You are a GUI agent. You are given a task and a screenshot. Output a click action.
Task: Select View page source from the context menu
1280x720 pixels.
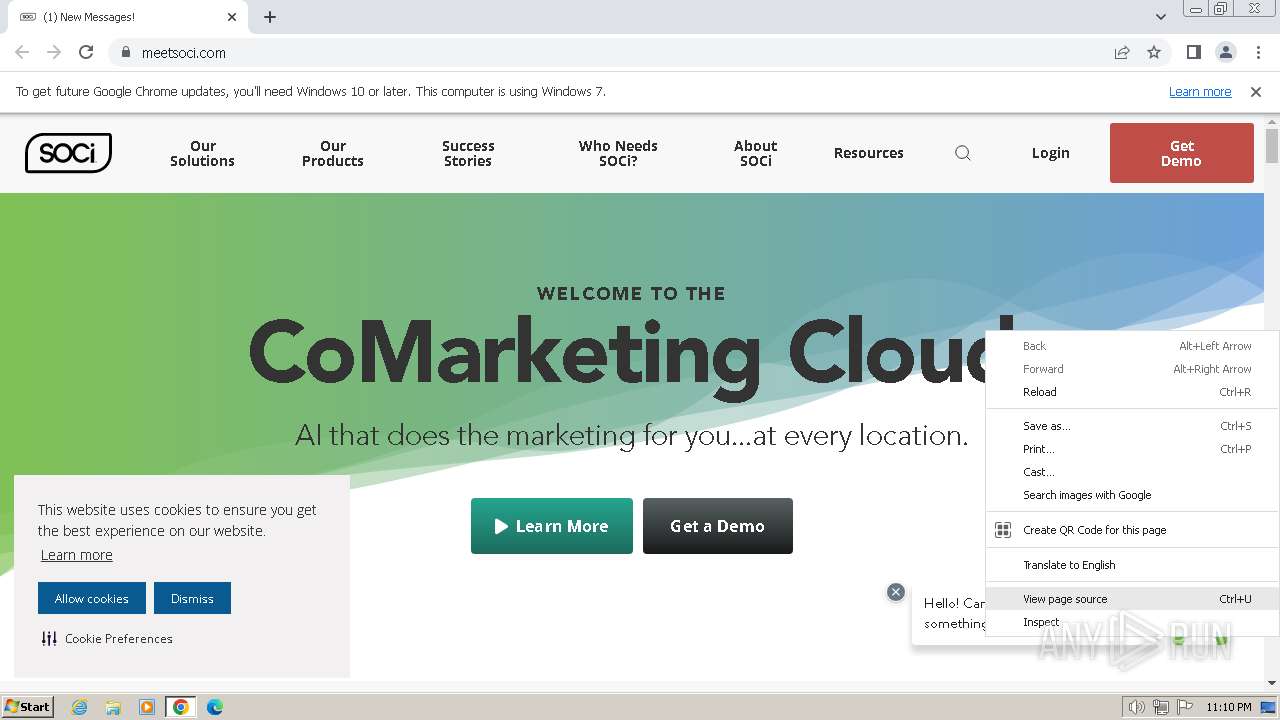coord(1065,599)
